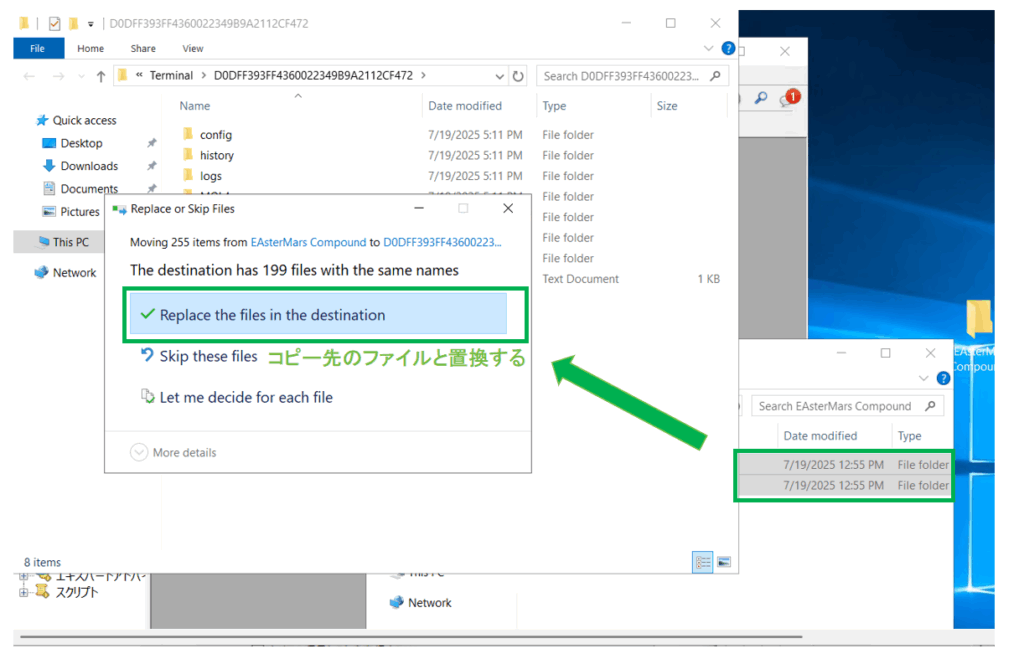Open address bar history dropdown
Screen dimensions: 1024x659
click(x=500, y=76)
